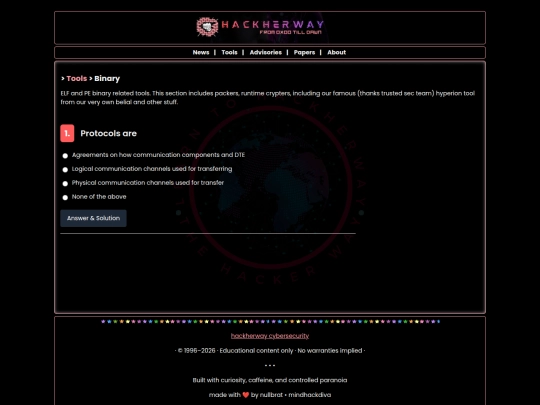Click the 'Built with curiosity, caffeine' footer text

click(x=270, y=380)
